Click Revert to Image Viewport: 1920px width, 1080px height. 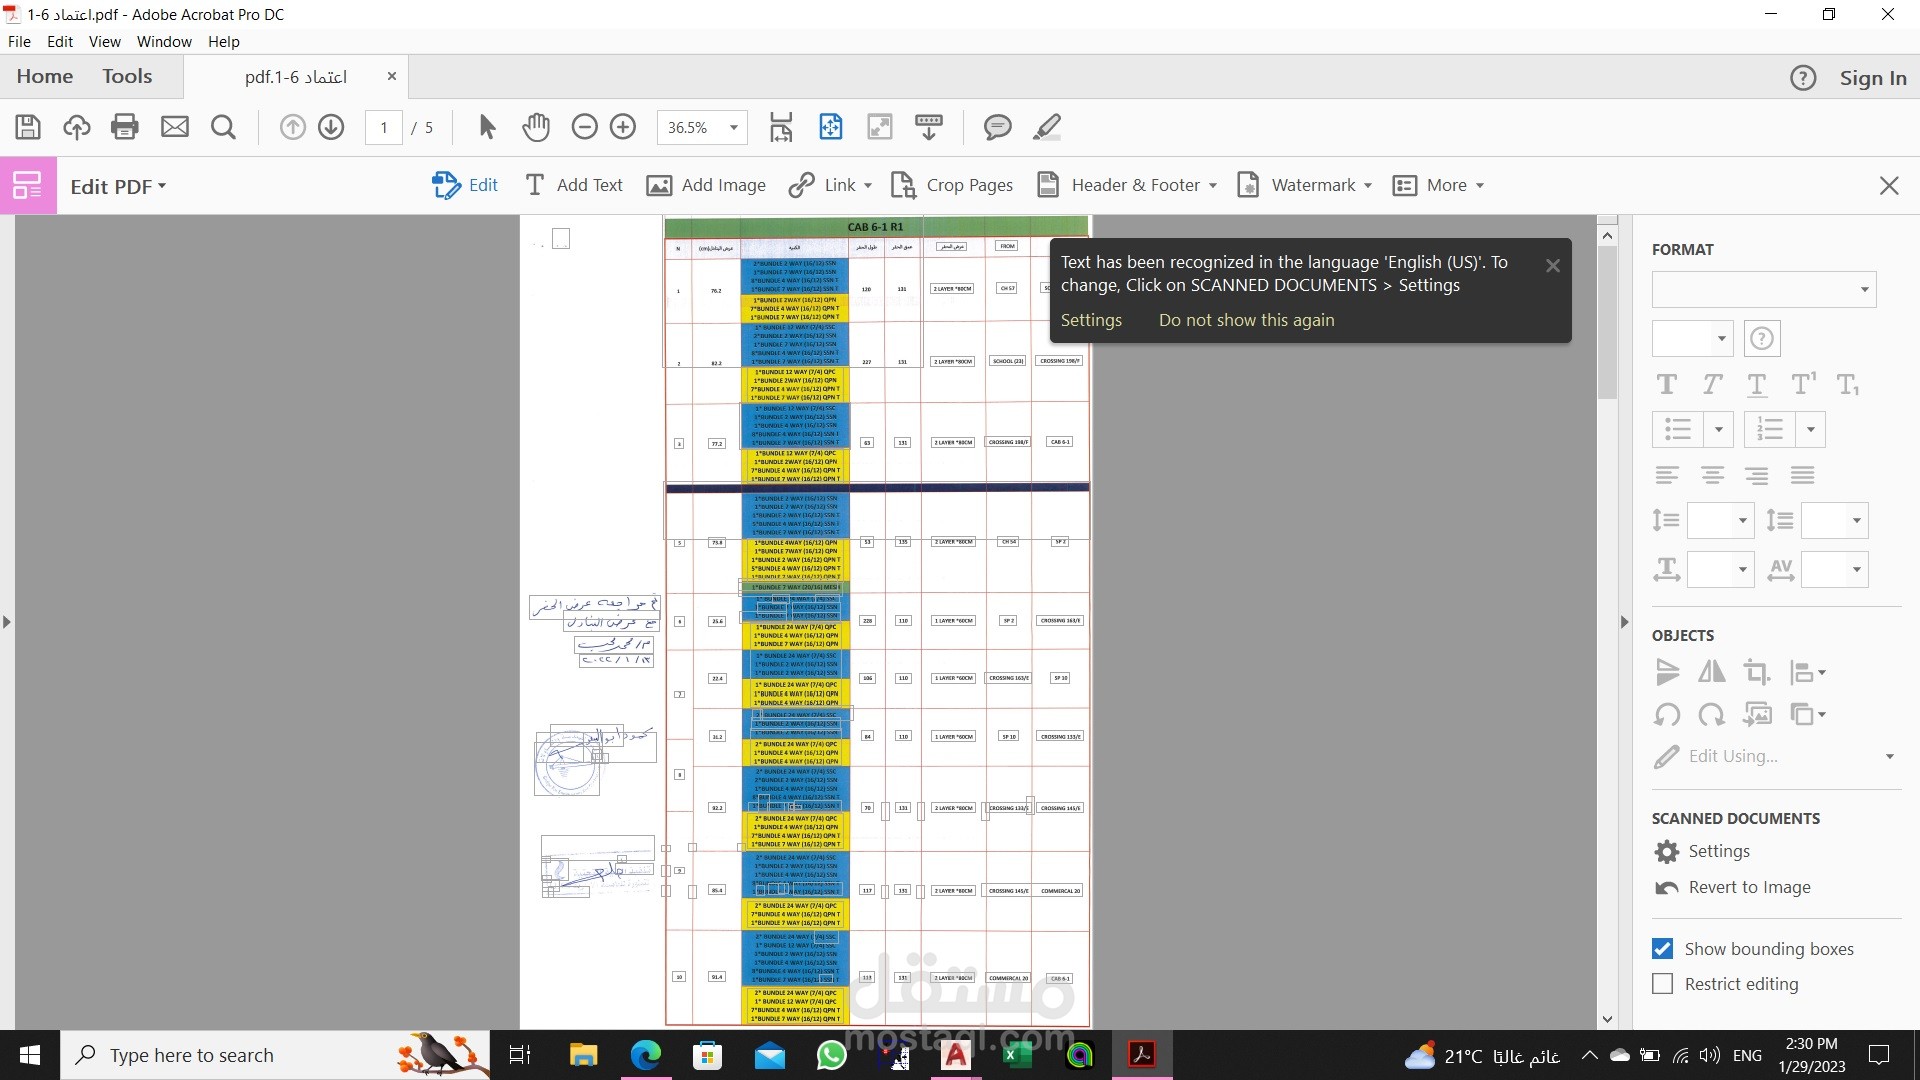[x=1749, y=887]
